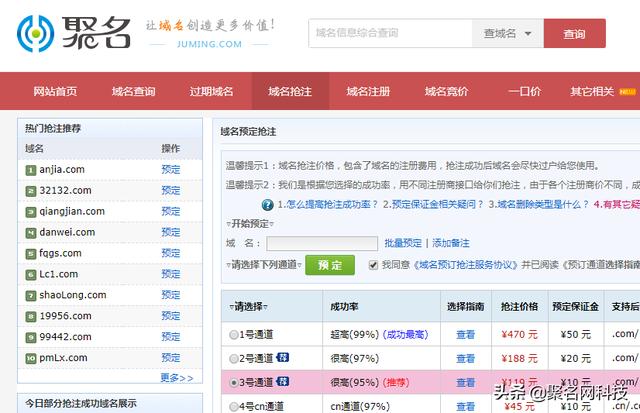Image resolution: width=640 pixels, height=413 pixels.
Task: Click 预定 link for danwei.com
Action: (171, 232)
